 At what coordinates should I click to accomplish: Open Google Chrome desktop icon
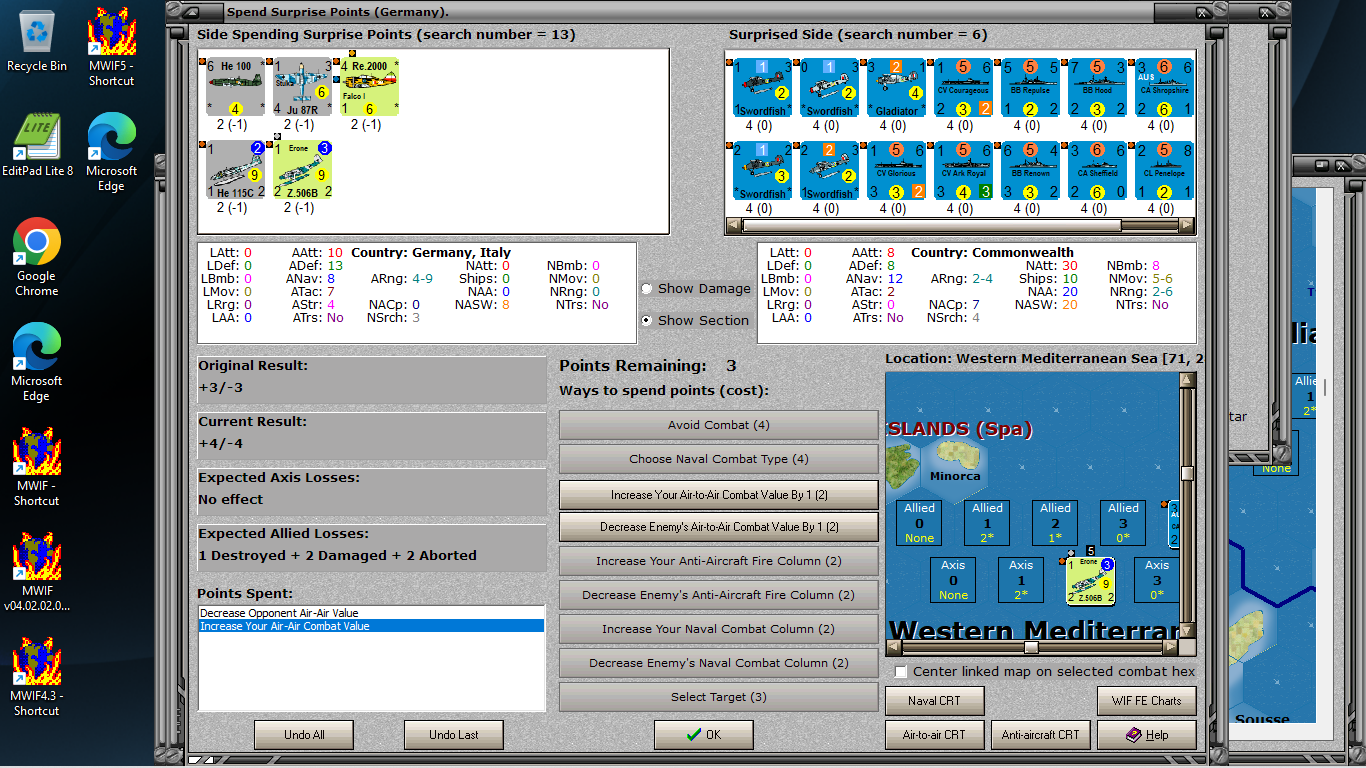[37, 257]
